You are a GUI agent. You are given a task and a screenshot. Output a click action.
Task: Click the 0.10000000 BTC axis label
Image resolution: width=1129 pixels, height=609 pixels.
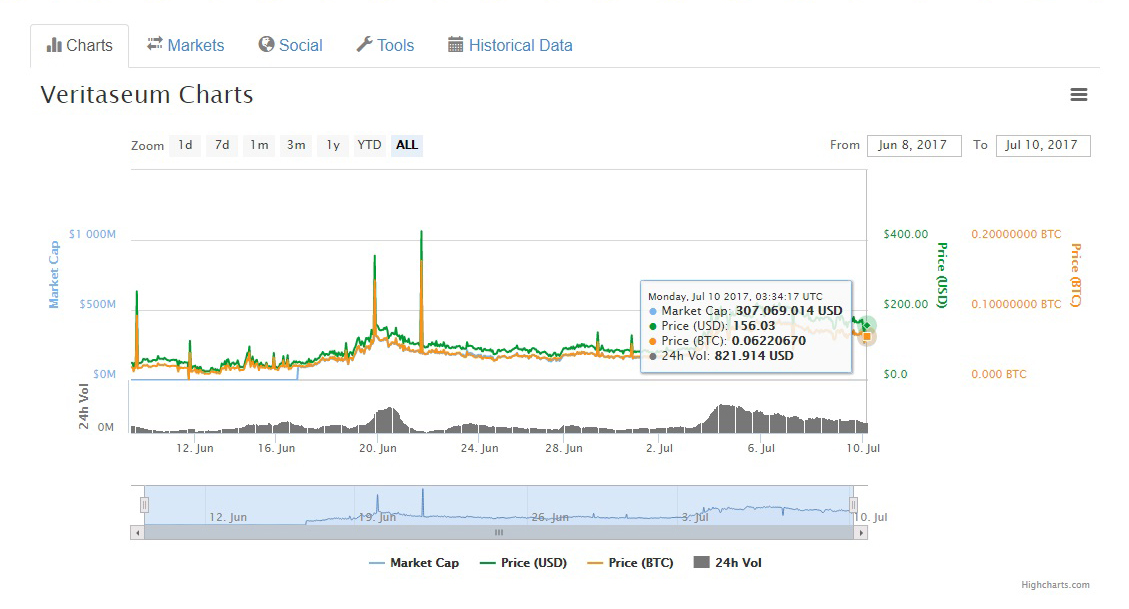1016,304
